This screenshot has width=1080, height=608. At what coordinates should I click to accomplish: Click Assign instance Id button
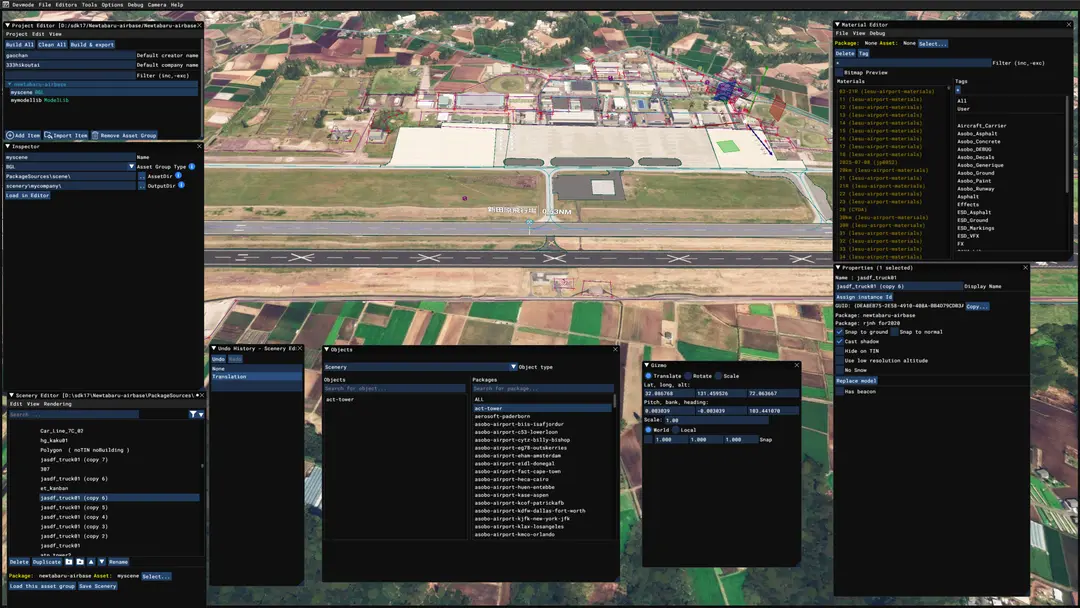(x=864, y=297)
